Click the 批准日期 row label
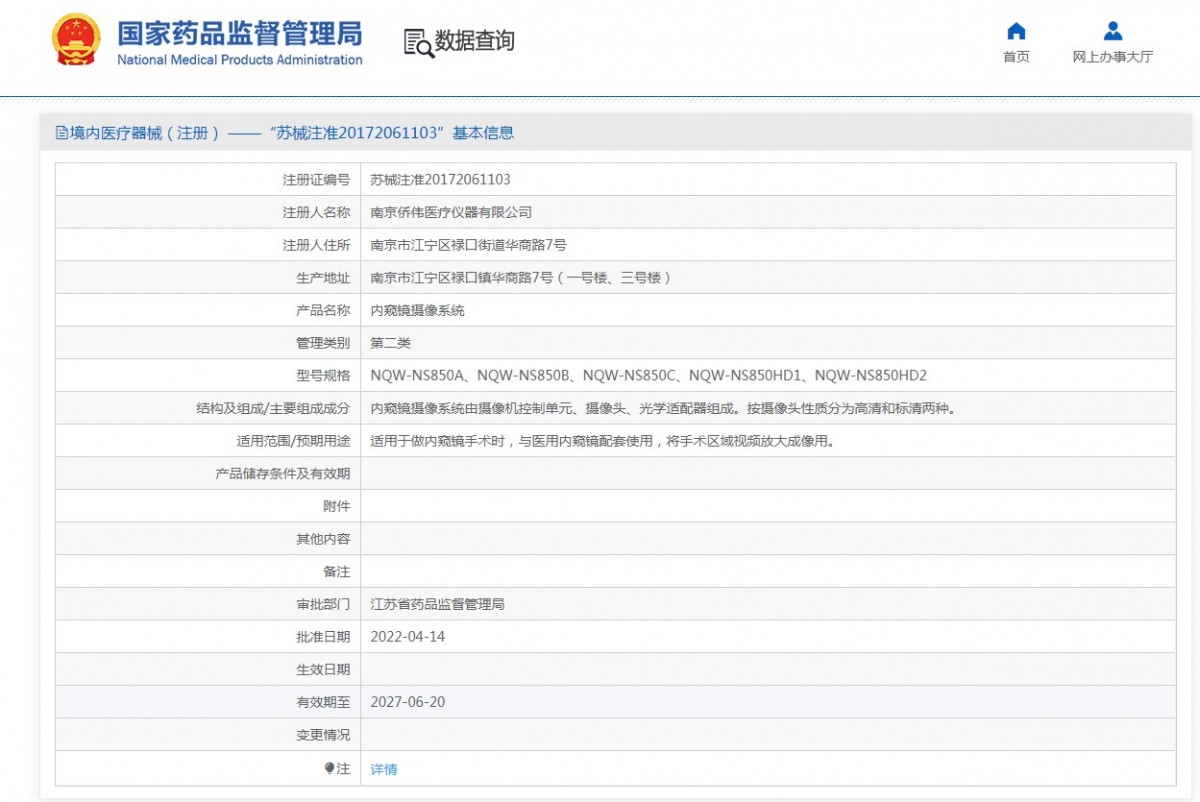1200x802 pixels. click(x=323, y=637)
